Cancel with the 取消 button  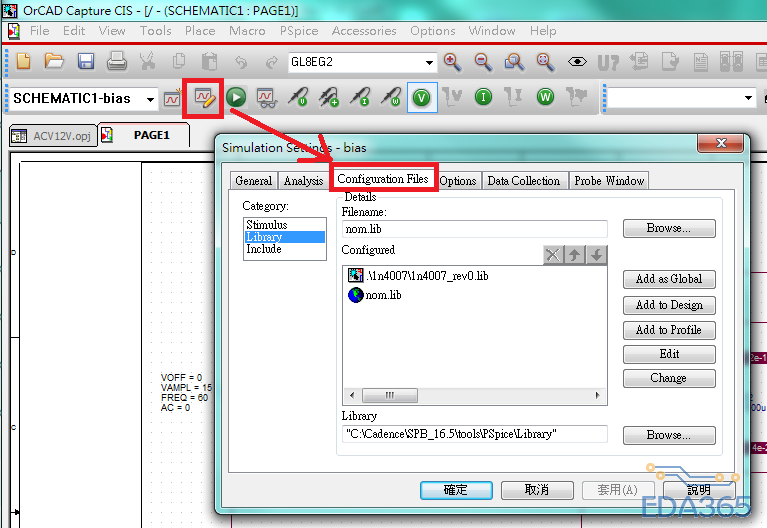(x=537, y=490)
